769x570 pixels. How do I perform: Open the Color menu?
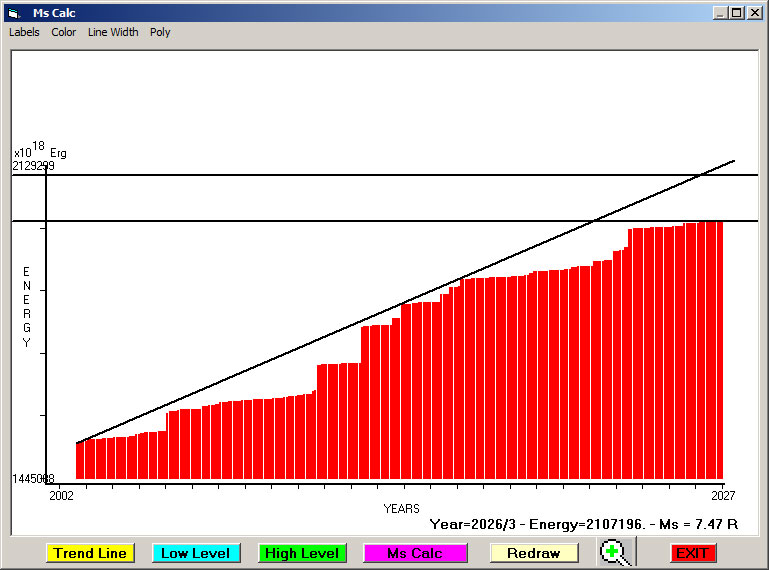pyautogui.click(x=64, y=32)
